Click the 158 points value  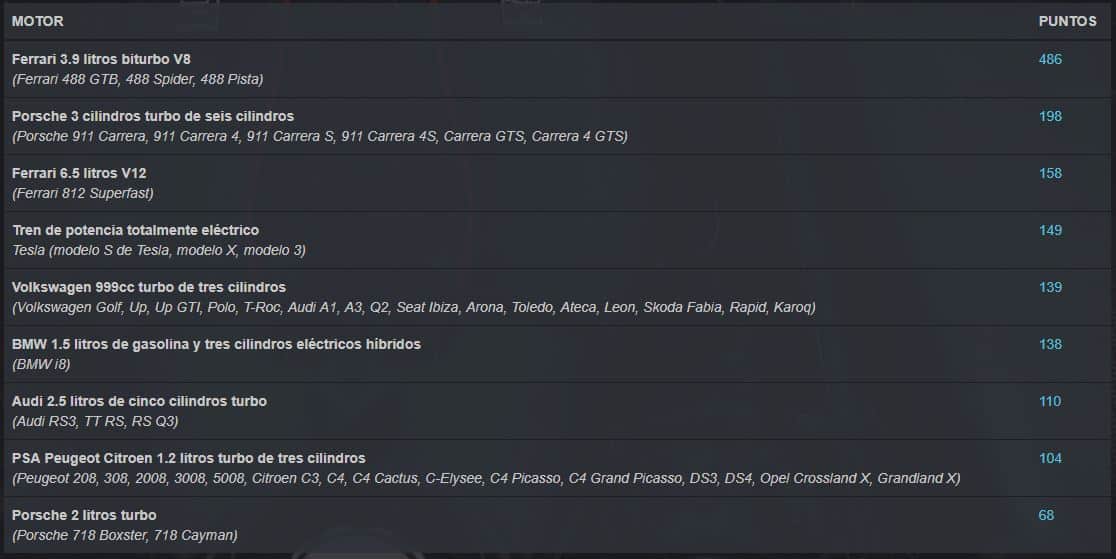(x=1050, y=173)
